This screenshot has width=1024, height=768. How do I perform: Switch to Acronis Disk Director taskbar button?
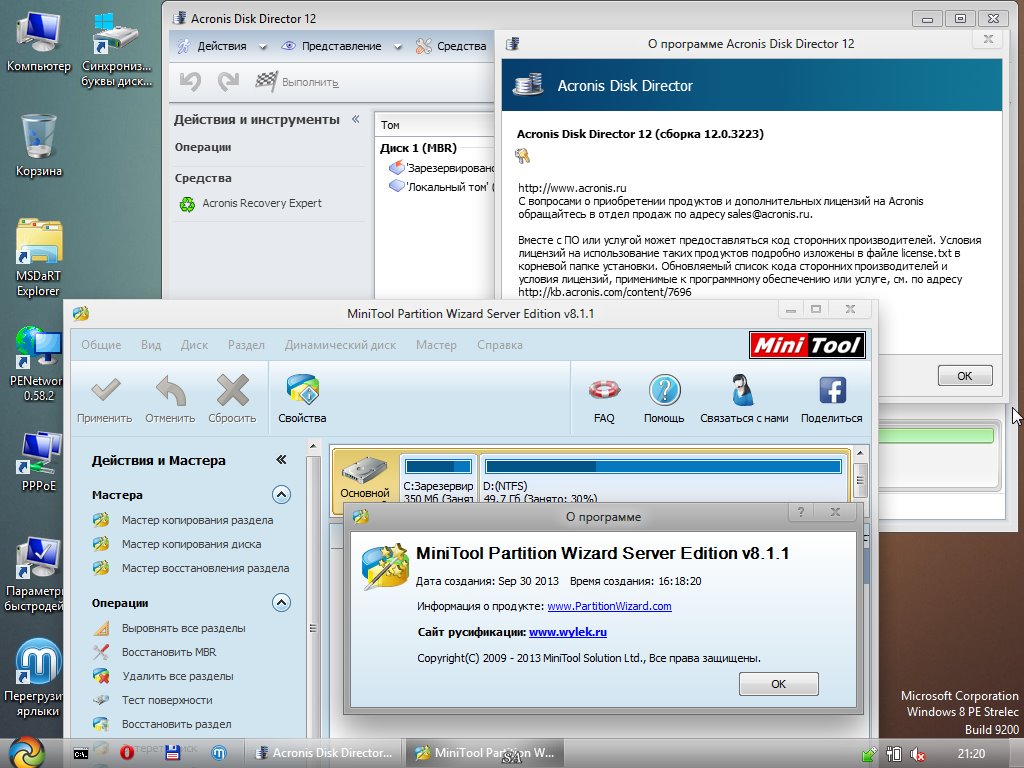coord(324,753)
